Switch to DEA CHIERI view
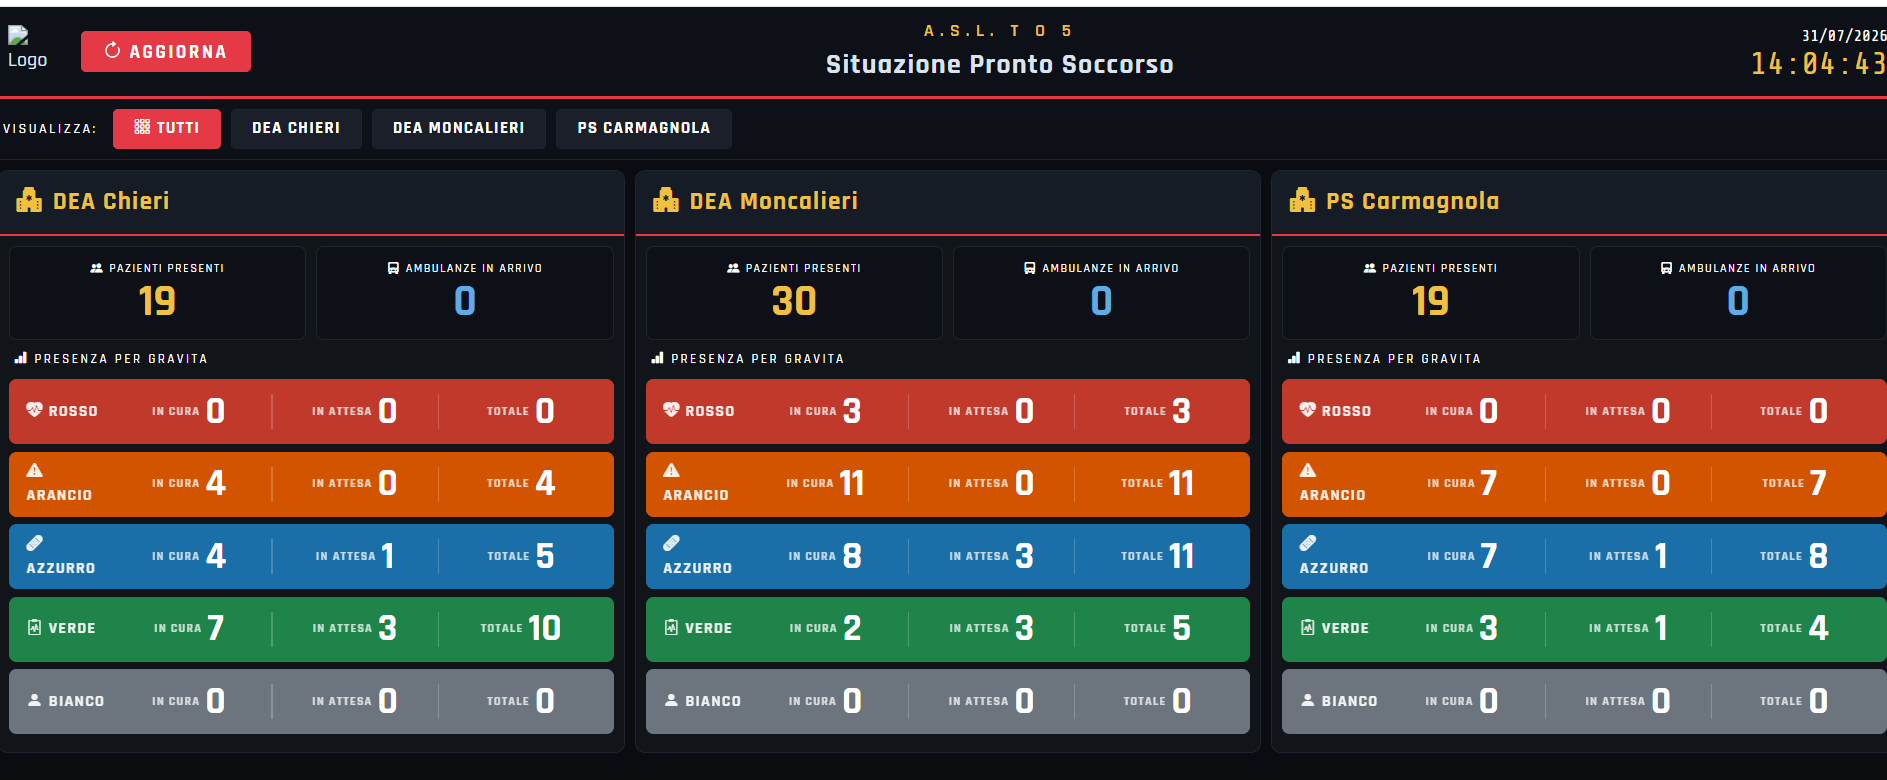This screenshot has height=780, width=1887. 296,128
